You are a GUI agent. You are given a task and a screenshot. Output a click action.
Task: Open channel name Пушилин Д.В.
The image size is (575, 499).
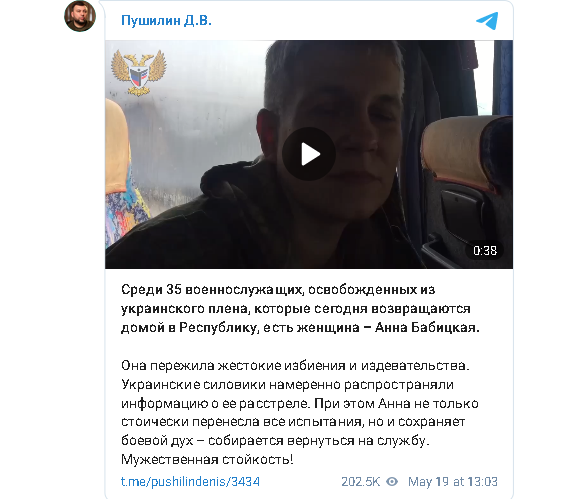coord(166,20)
